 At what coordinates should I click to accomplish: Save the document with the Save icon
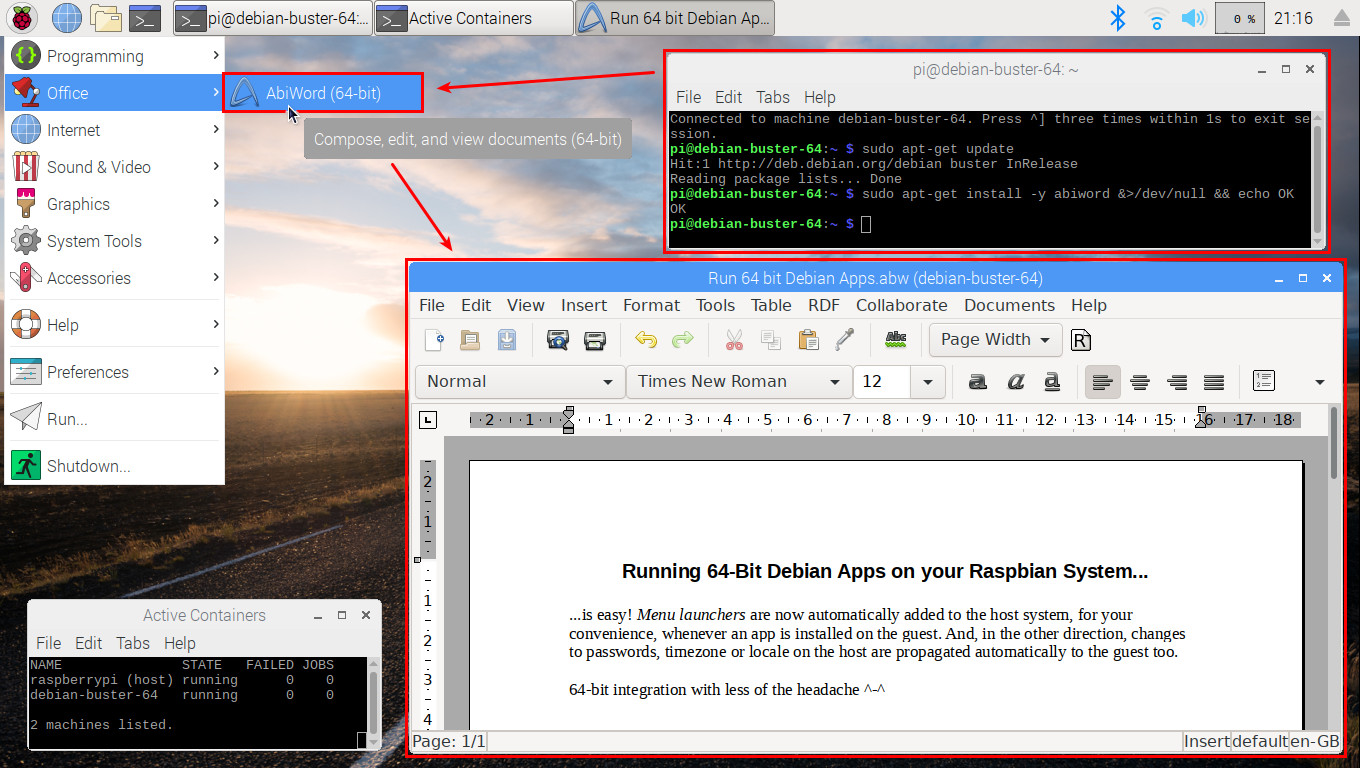(507, 340)
